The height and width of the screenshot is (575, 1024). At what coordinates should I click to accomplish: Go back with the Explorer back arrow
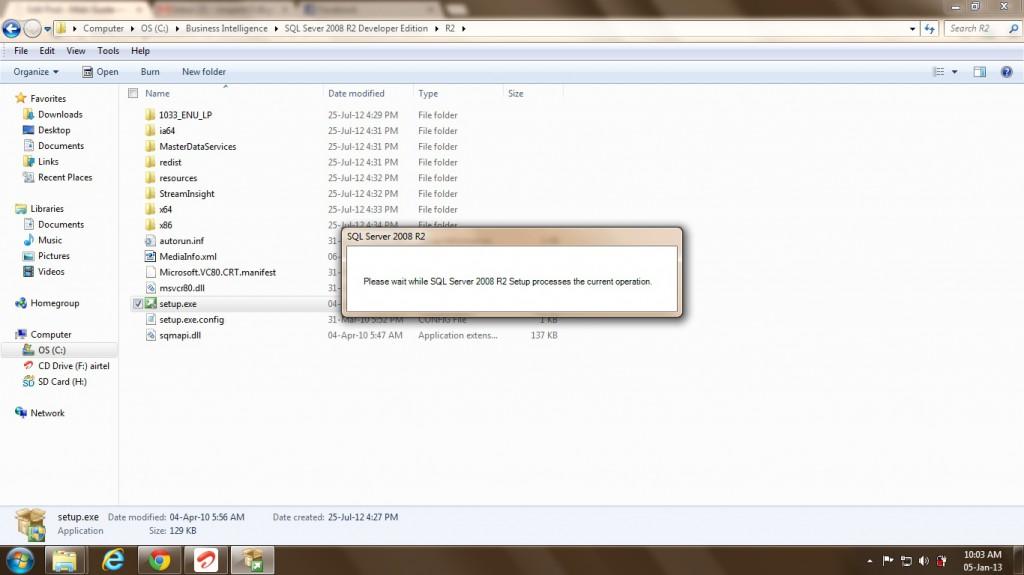coord(11,29)
